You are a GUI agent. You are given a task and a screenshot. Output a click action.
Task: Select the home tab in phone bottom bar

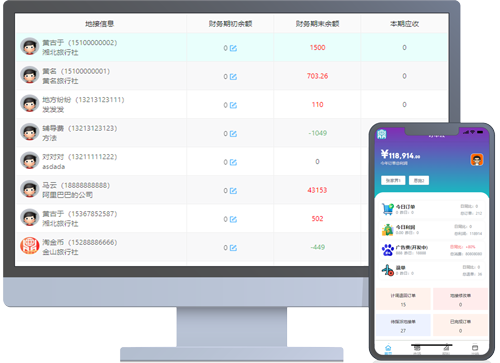[388, 350]
